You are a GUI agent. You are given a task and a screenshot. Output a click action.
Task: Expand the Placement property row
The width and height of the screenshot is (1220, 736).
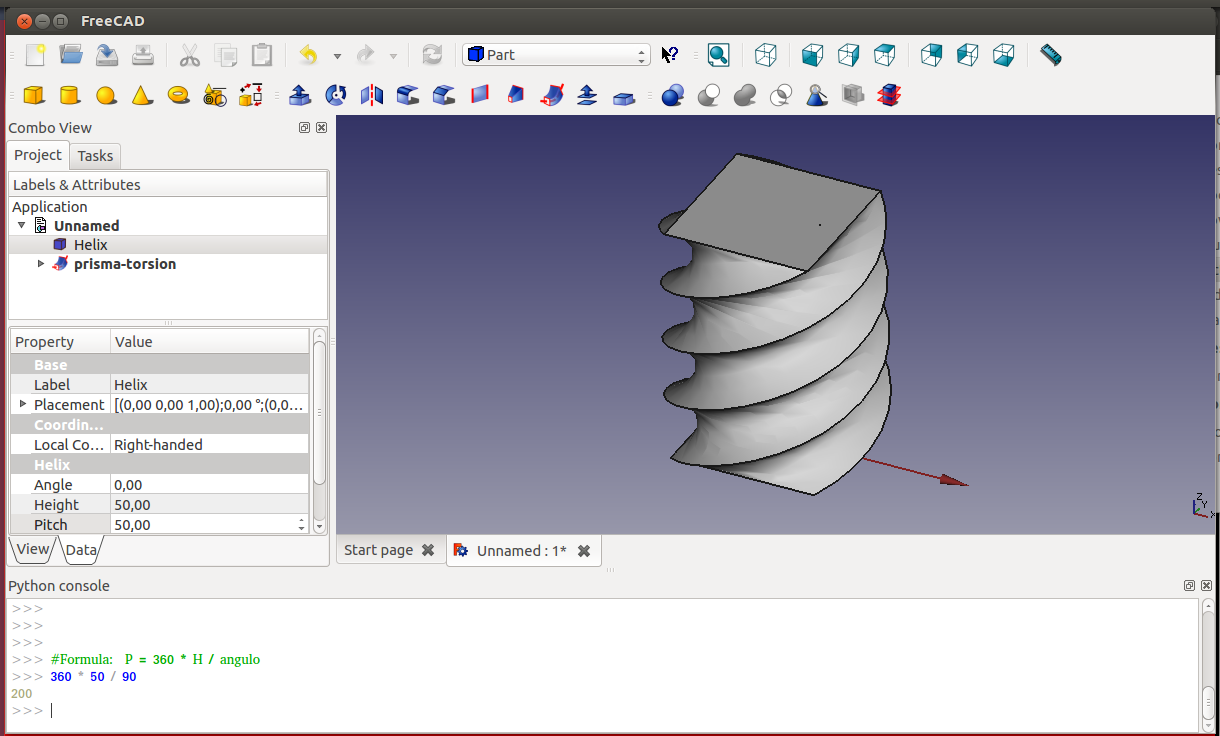pos(23,404)
